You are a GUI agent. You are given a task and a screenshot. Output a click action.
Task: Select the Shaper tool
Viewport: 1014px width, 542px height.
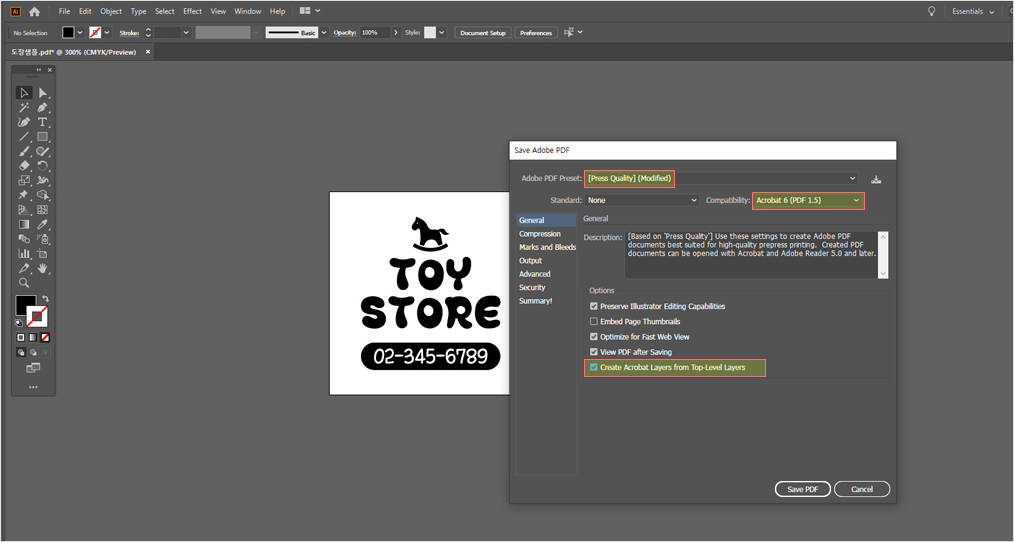coord(43,151)
